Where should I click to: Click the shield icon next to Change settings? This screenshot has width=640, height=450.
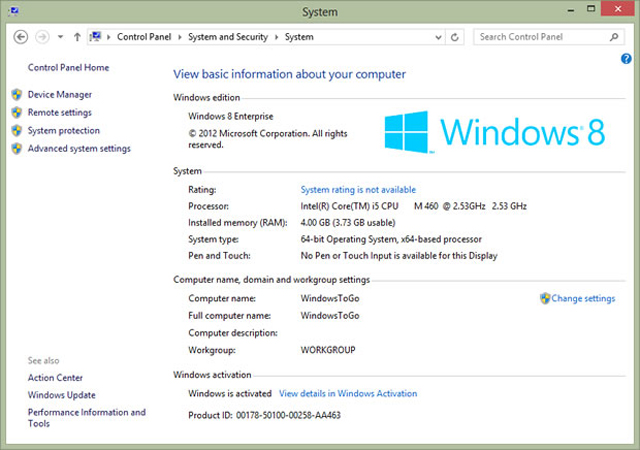[x=545, y=299]
